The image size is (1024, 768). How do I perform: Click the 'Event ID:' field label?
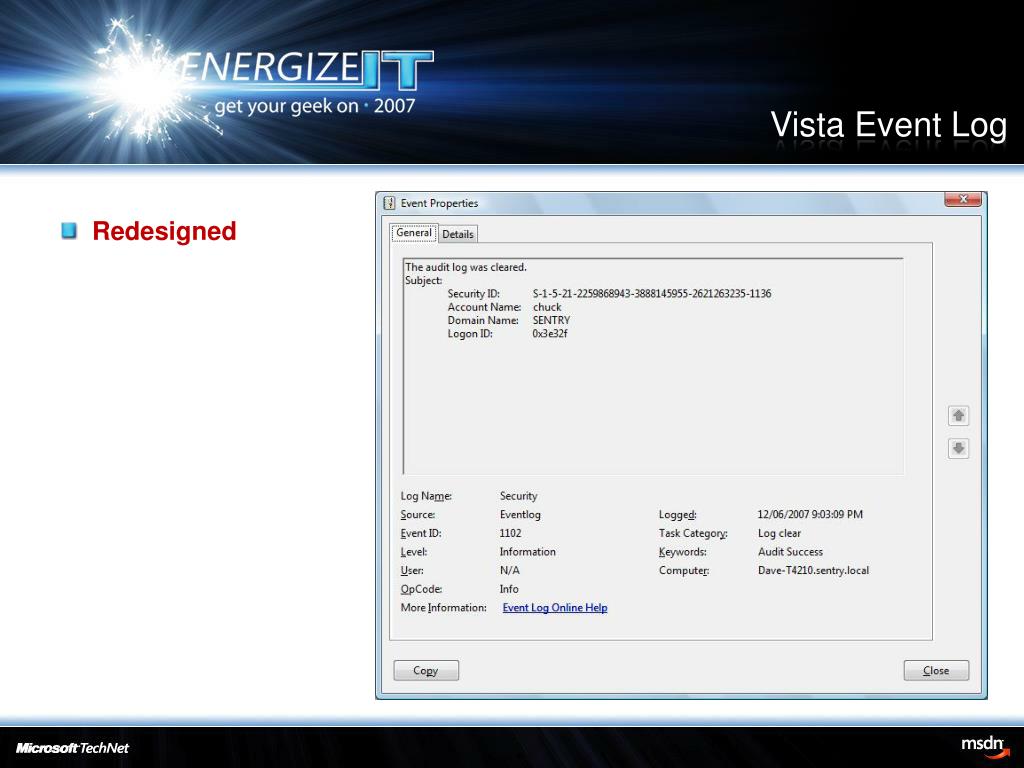(x=421, y=533)
